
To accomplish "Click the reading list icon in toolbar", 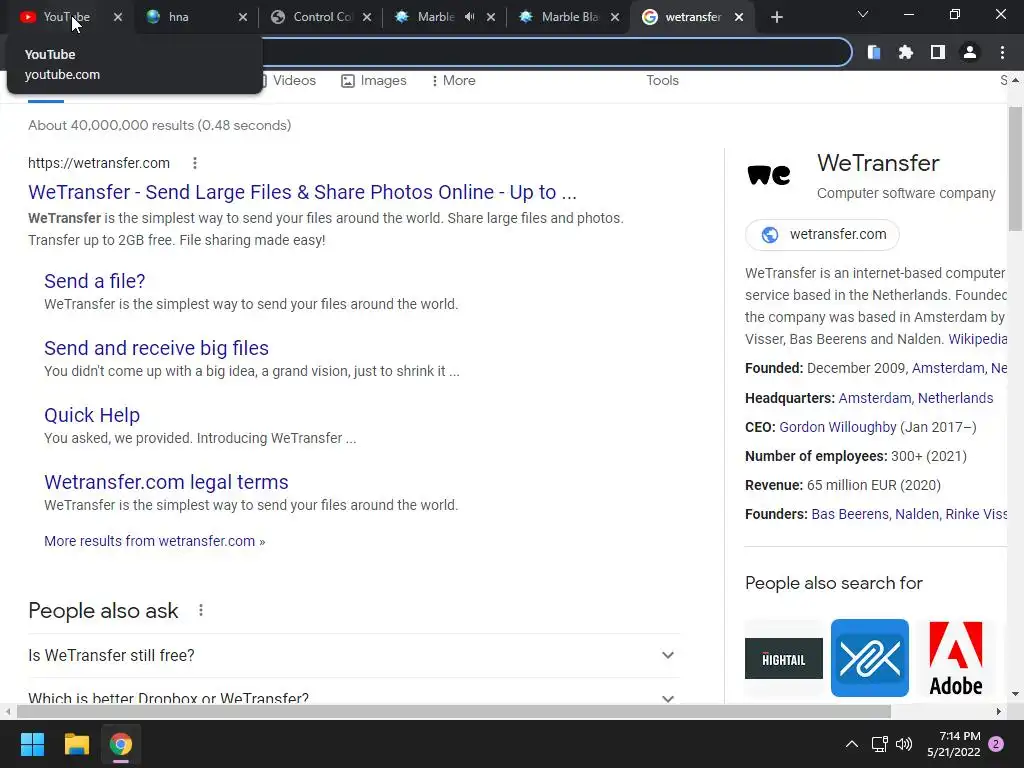I will pyautogui.click(x=874, y=52).
